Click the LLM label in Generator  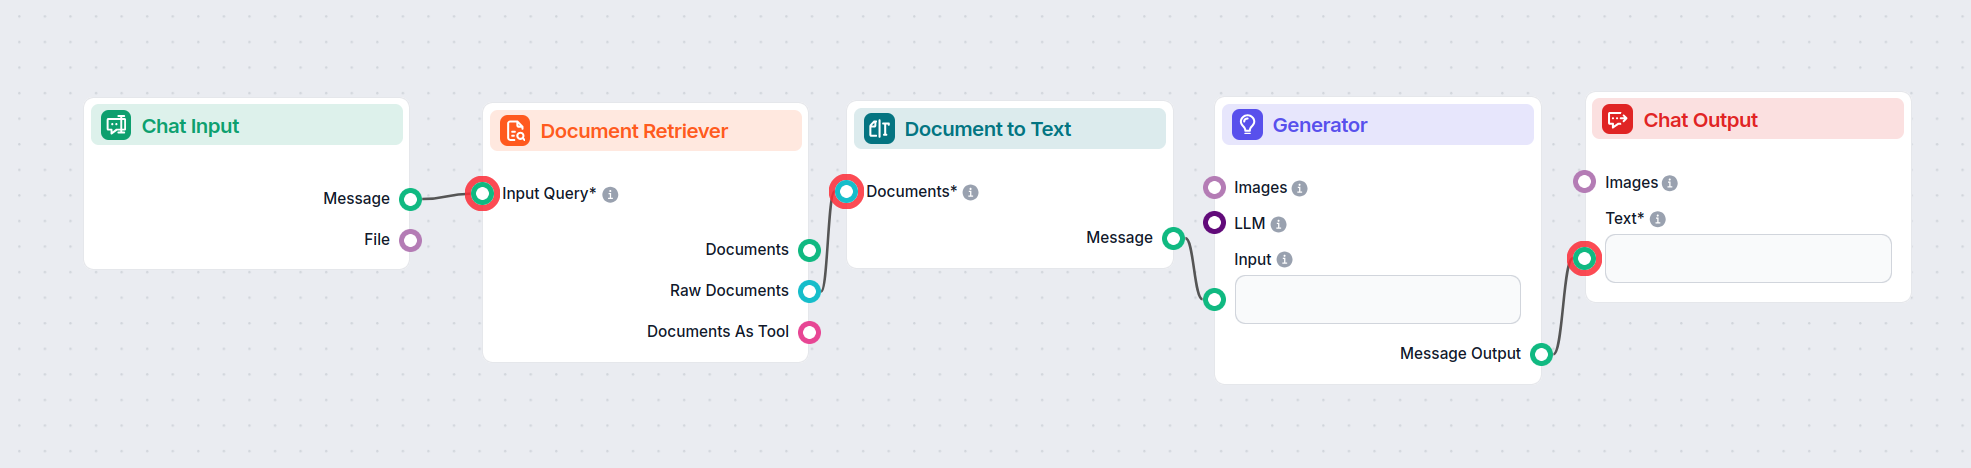coord(1250,223)
